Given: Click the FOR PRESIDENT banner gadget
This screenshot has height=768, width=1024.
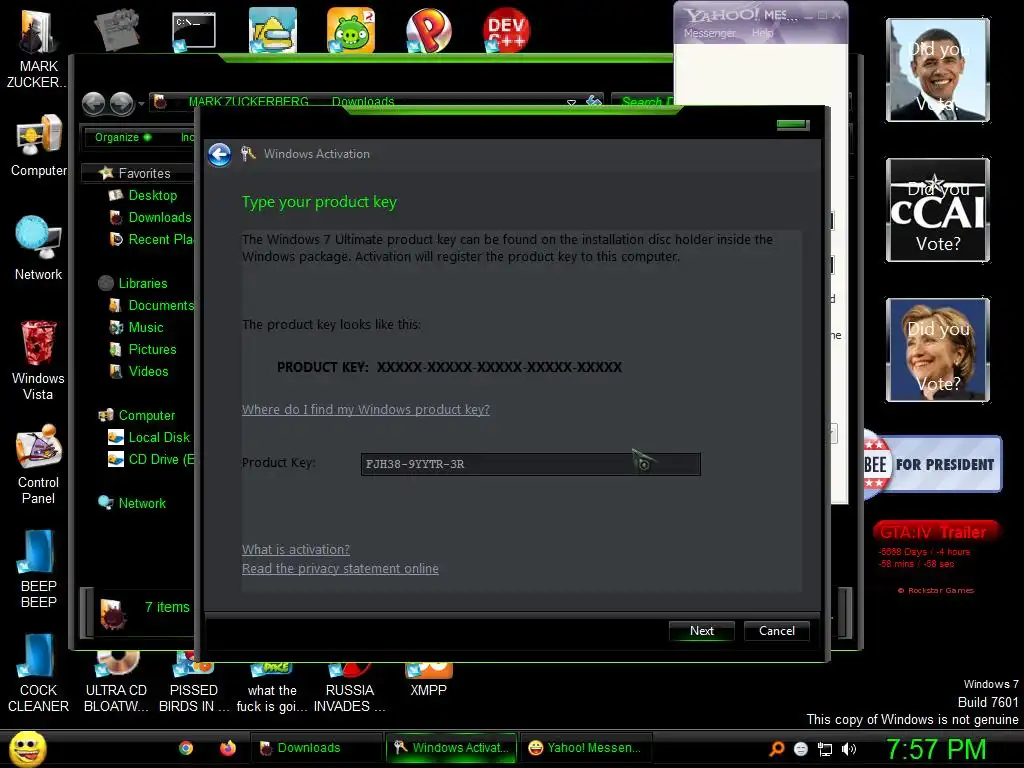Looking at the screenshot, I should [933, 464].
